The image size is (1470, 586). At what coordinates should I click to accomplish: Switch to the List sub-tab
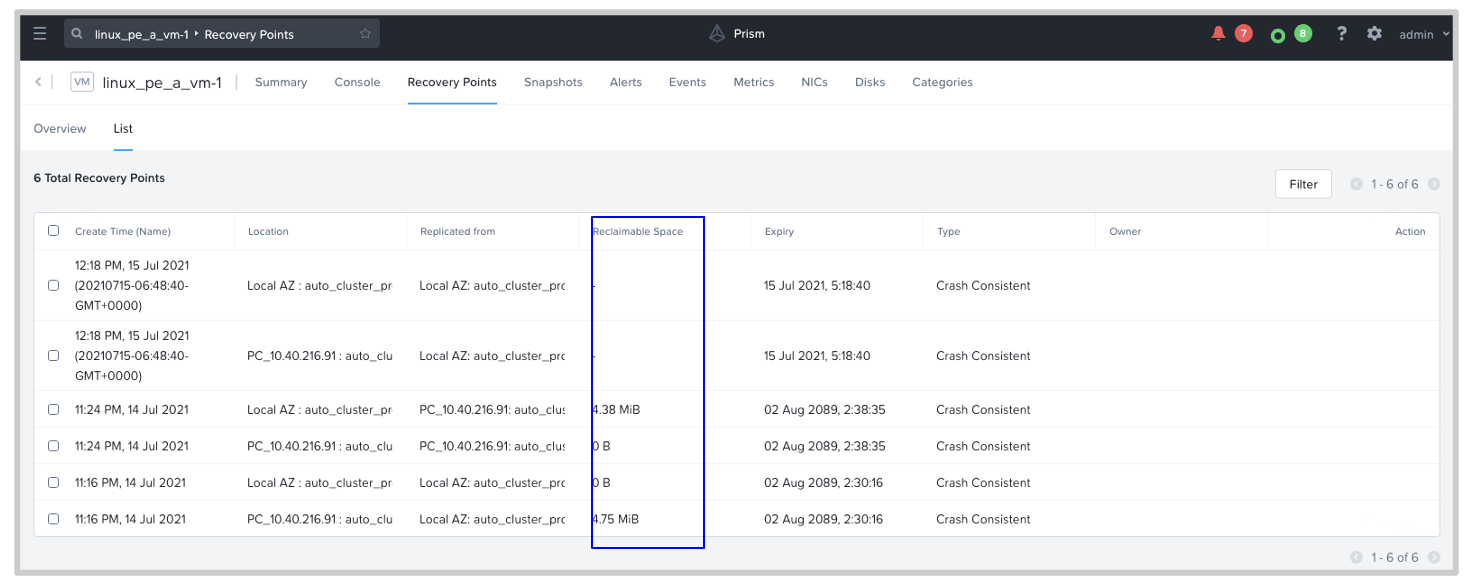(x=123, y=128)
